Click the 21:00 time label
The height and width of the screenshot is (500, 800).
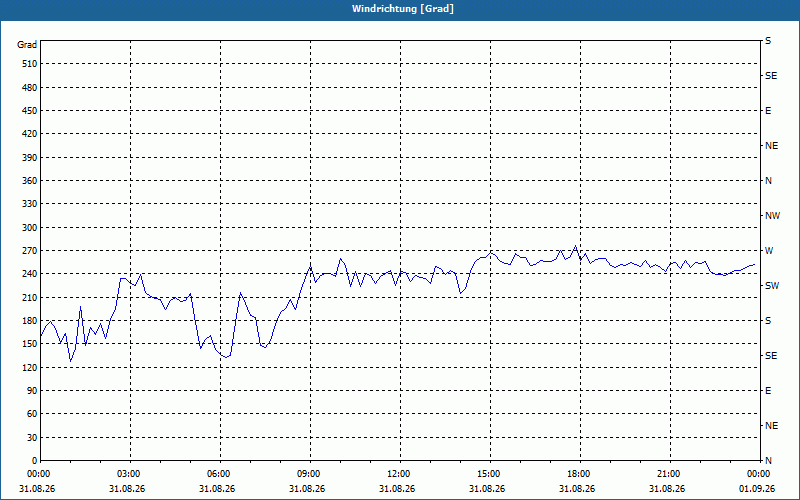click(x=668, y=474)
